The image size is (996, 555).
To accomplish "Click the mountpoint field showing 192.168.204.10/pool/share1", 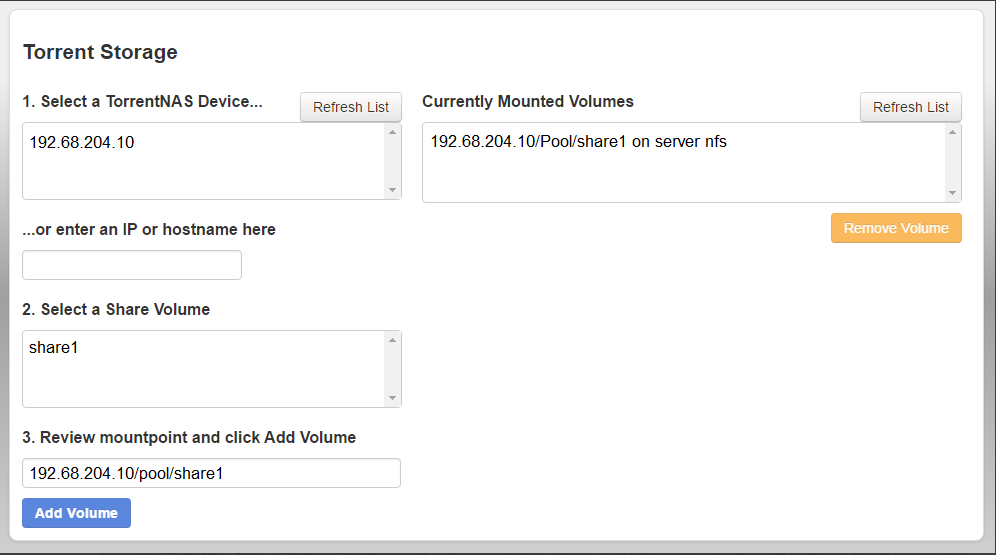I will (x=211, y=473).
